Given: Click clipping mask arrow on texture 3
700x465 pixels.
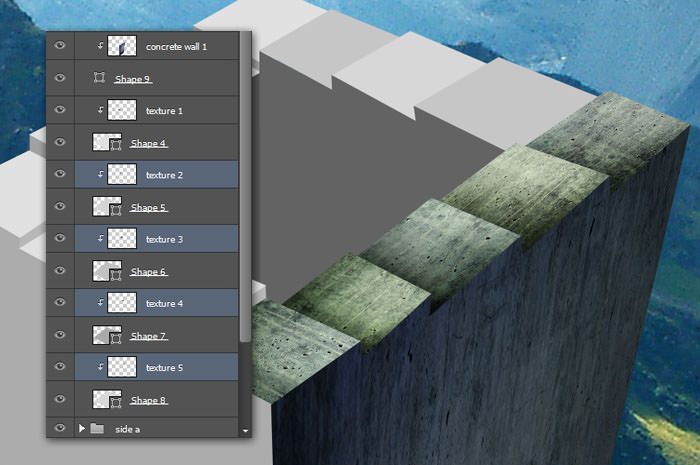Looking at the screenshot, I should tap(100, 238).
